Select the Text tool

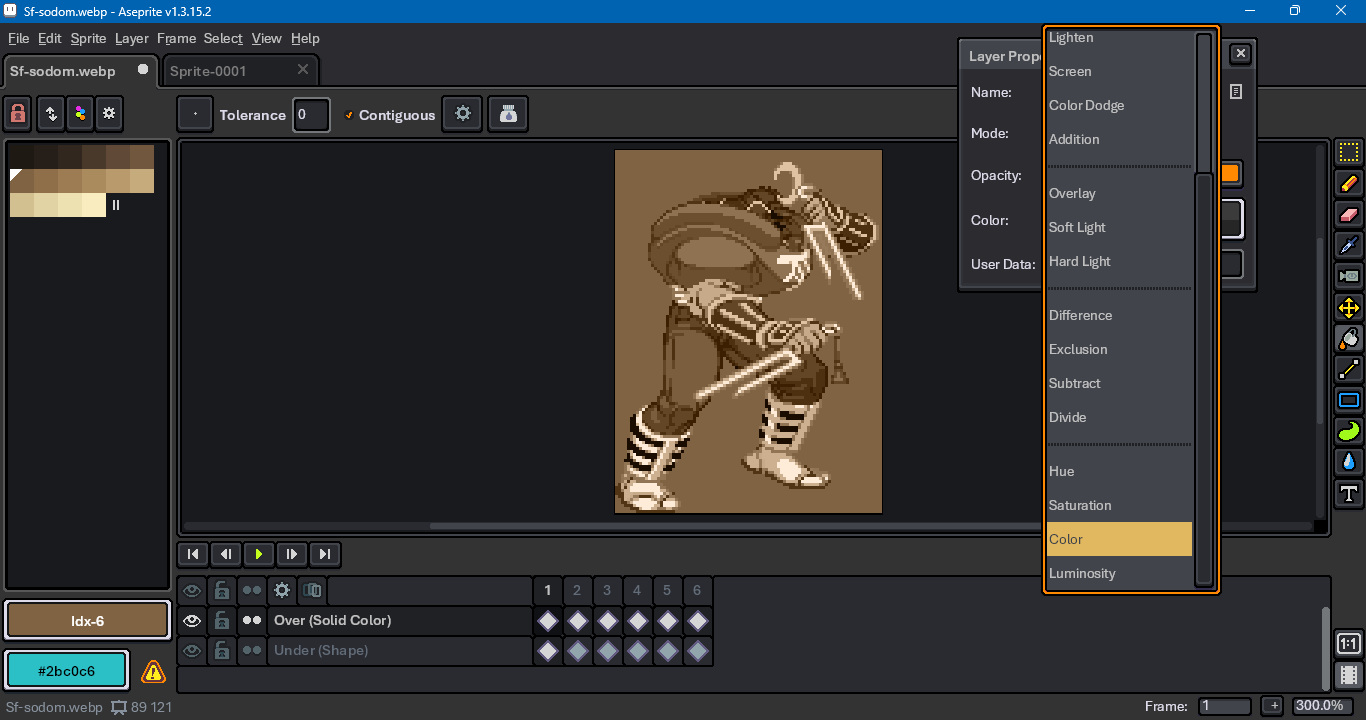point(1348,493)
